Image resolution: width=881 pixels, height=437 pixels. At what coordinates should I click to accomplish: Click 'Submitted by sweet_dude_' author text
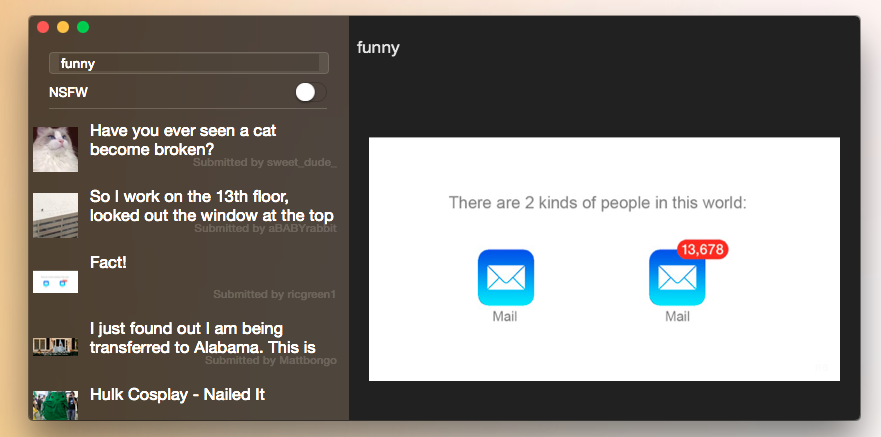265,162
